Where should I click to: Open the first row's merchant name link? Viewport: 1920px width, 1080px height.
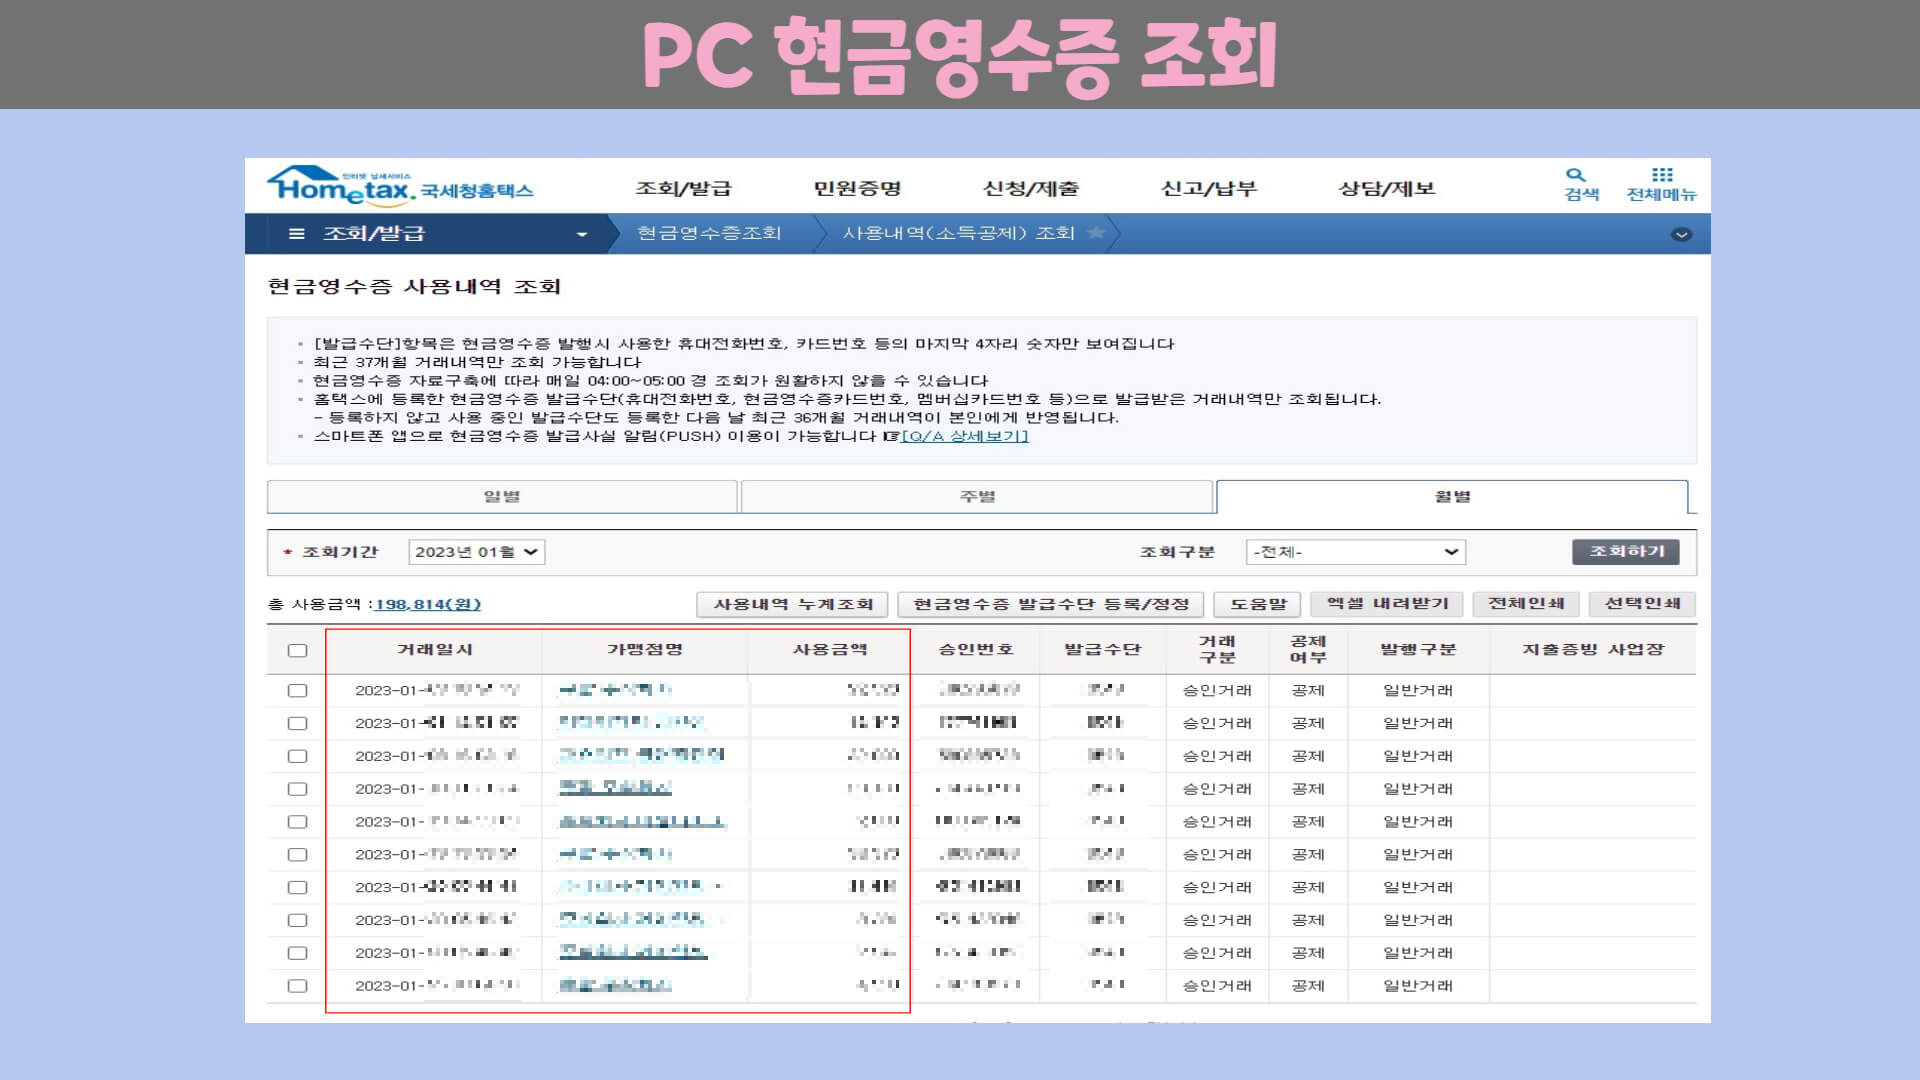pos(614,691)
